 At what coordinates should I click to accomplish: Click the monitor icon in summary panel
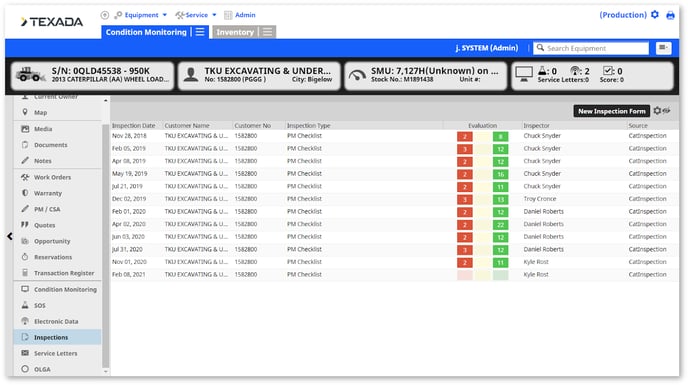[x=523, y=73]
